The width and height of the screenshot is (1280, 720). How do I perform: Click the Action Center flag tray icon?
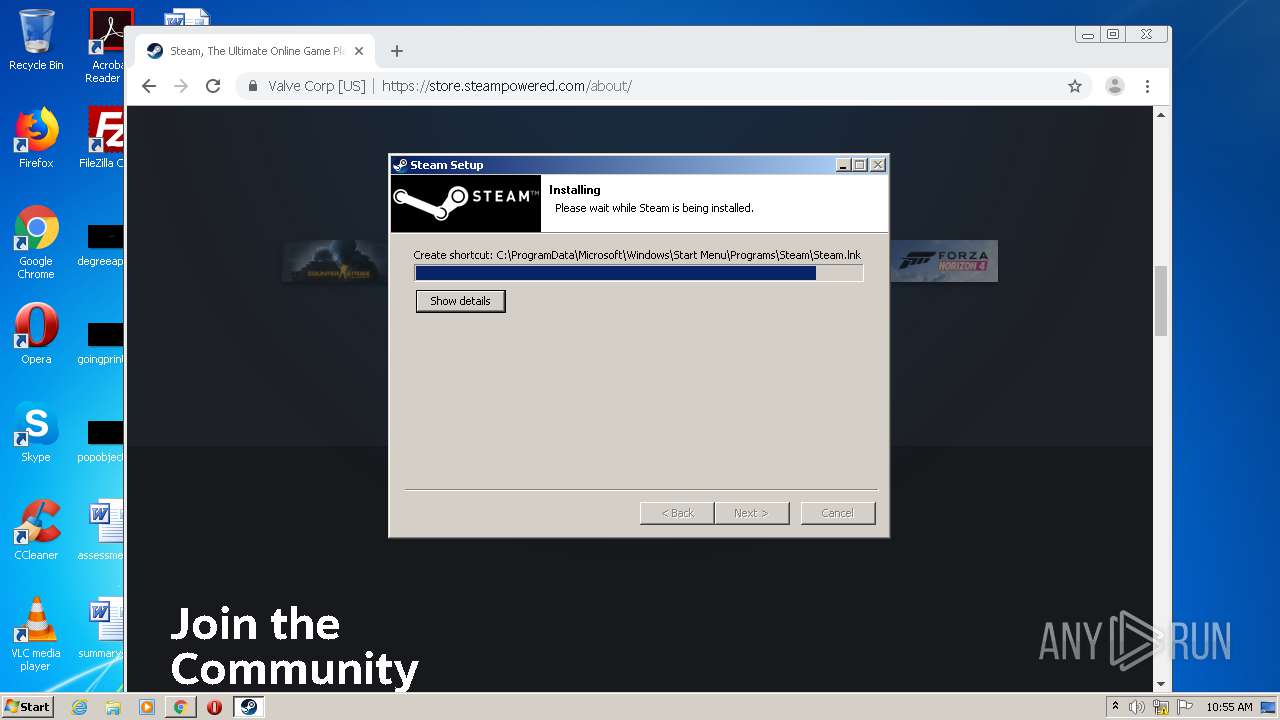tap(1185, 707)
